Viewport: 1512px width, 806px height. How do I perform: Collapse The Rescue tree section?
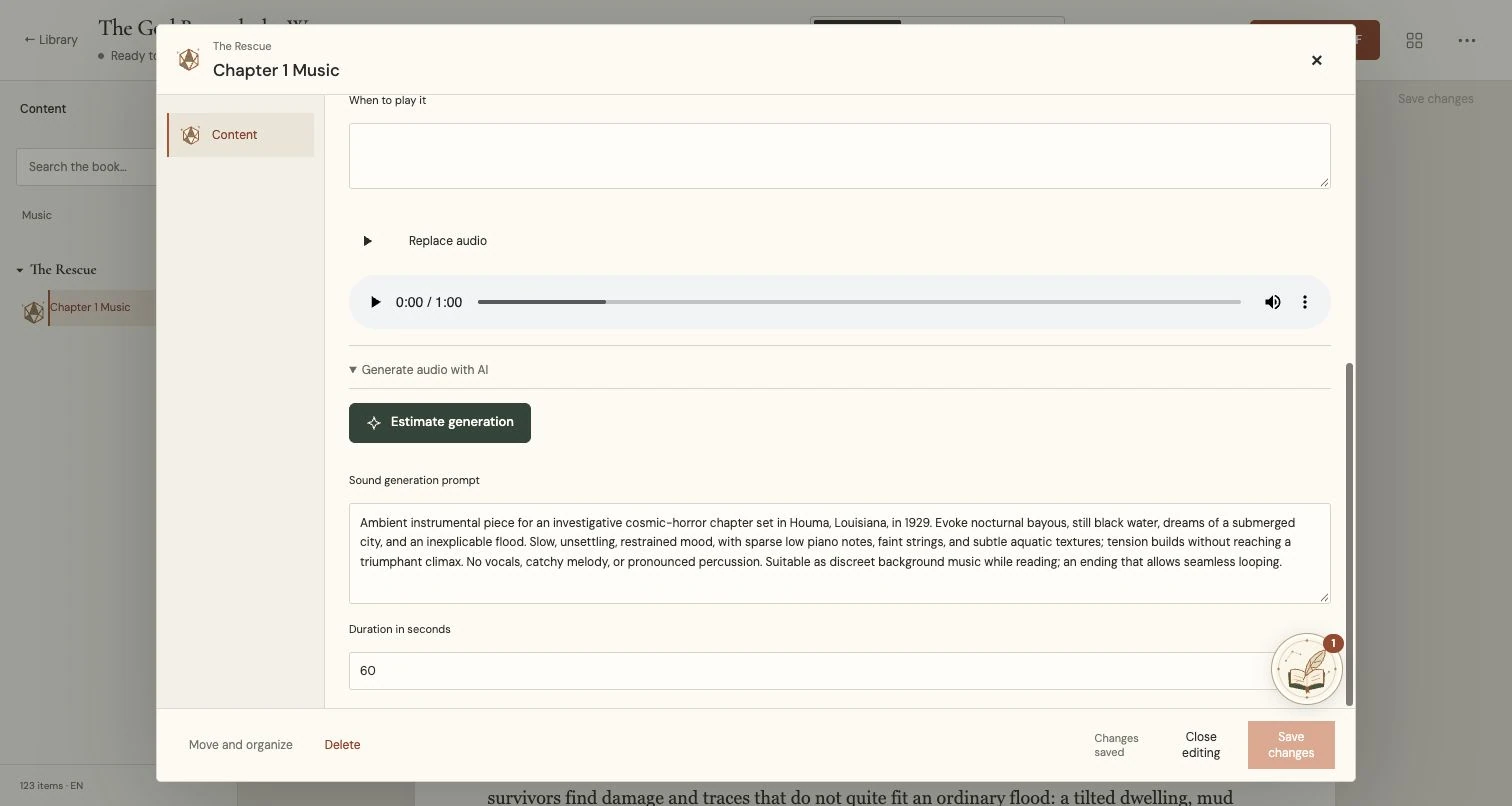(x=20, y=270)
